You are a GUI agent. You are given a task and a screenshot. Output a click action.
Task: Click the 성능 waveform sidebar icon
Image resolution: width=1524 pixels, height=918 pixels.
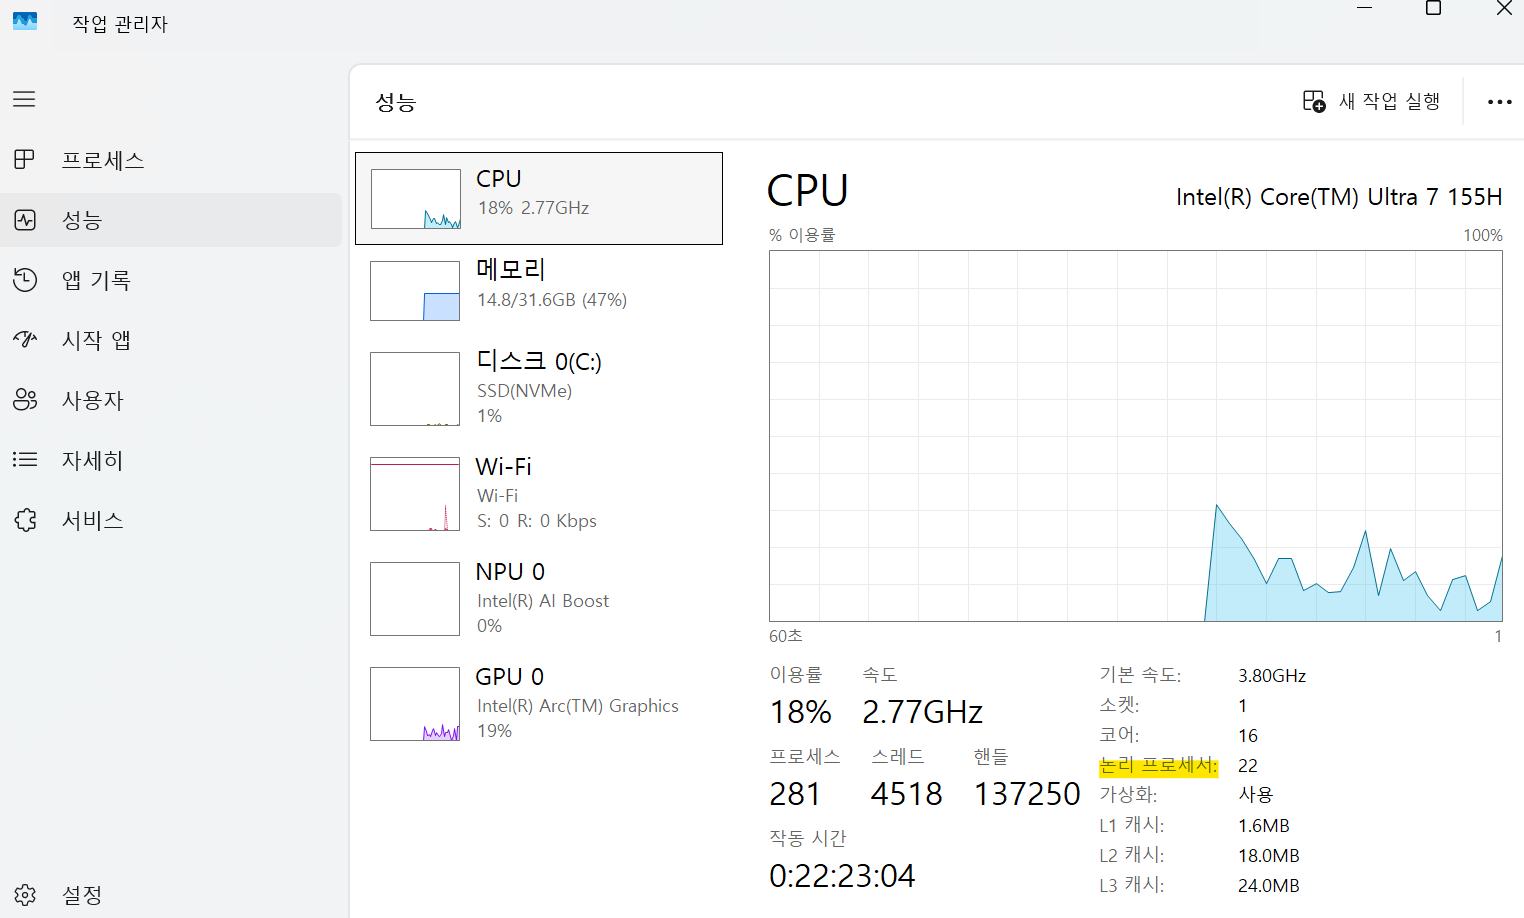pyautogui.click(x=25, y=219)
